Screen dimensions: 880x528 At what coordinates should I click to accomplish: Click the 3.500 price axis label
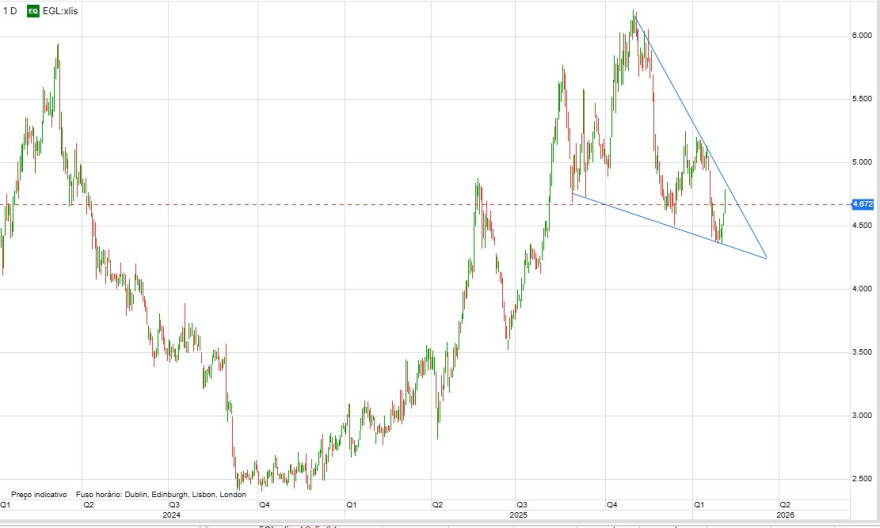[861, 352]
